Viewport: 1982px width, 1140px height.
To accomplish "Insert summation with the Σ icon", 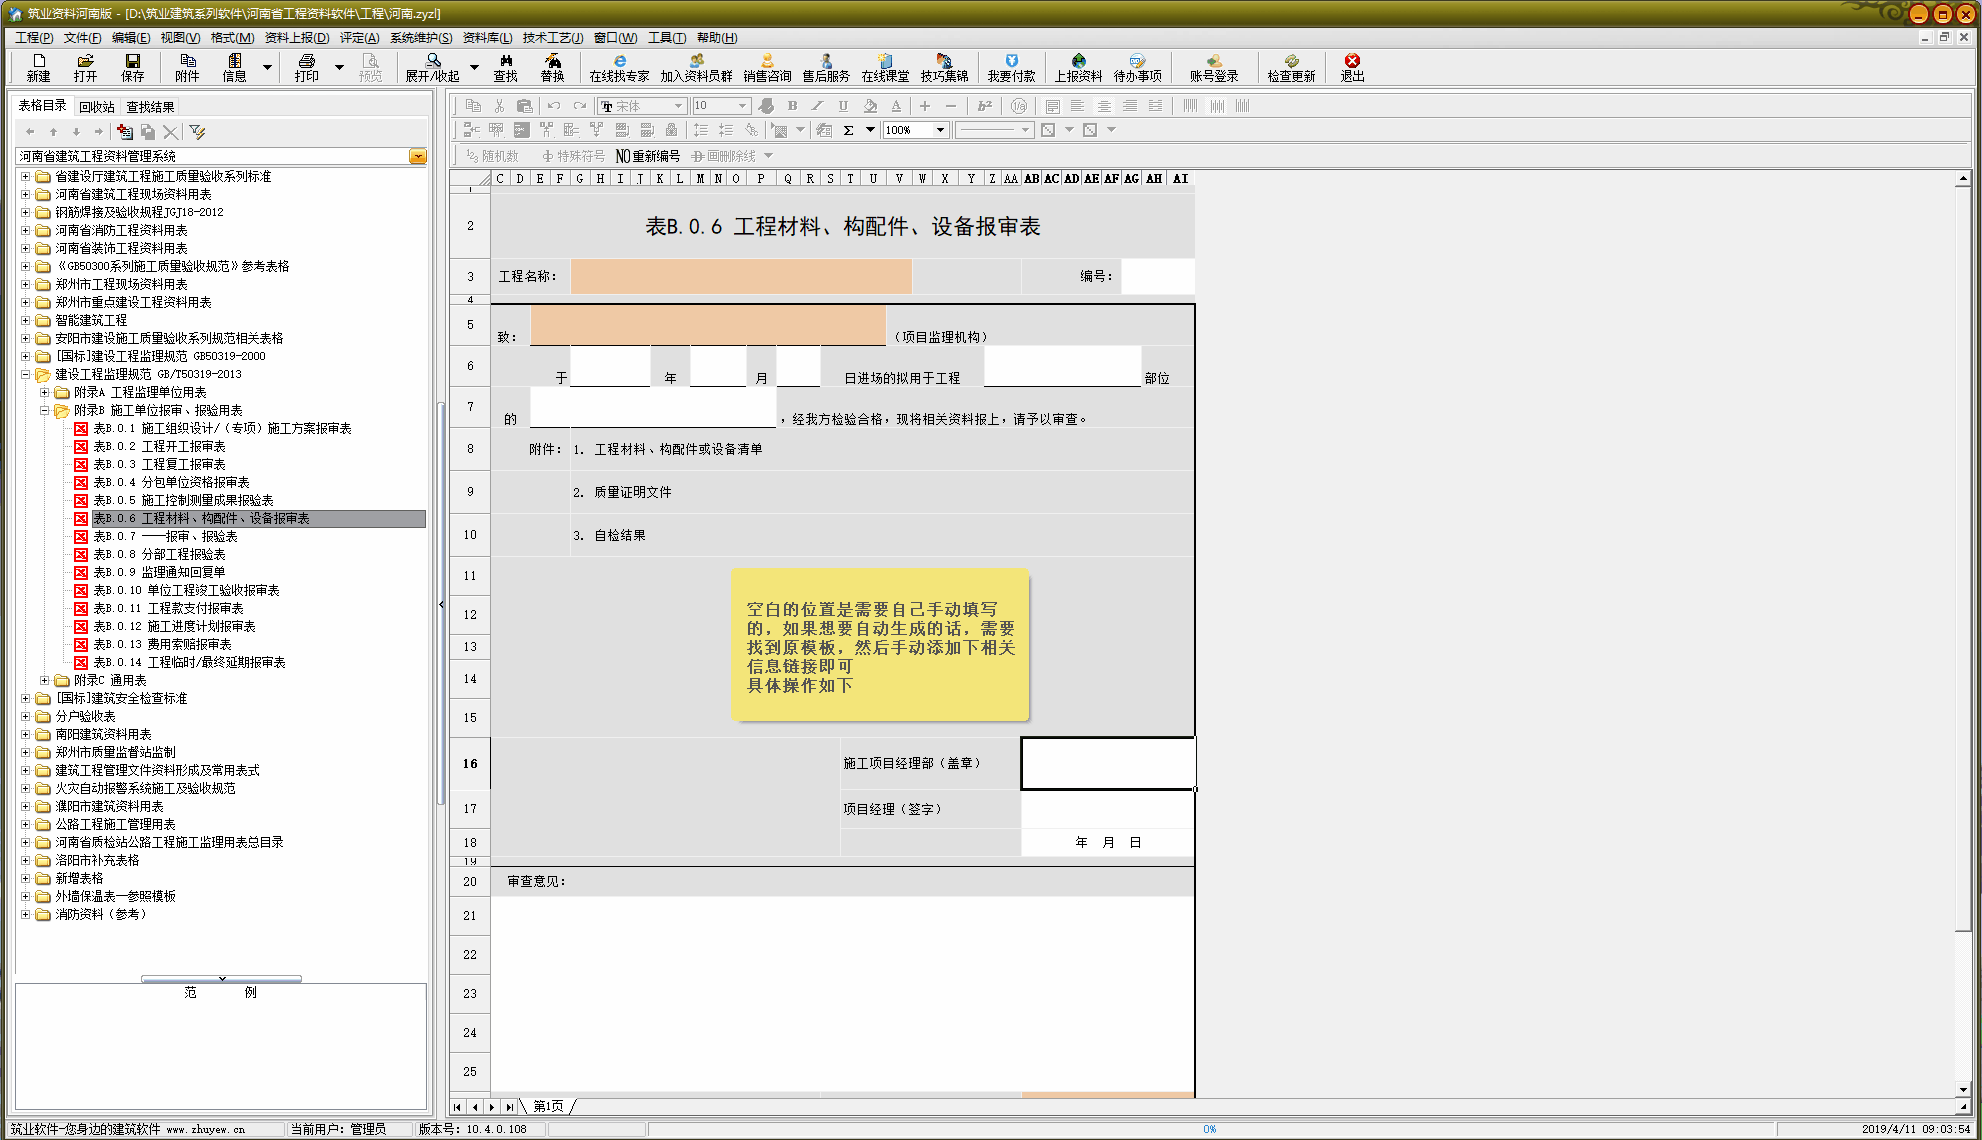I will [x=849, y=130].
